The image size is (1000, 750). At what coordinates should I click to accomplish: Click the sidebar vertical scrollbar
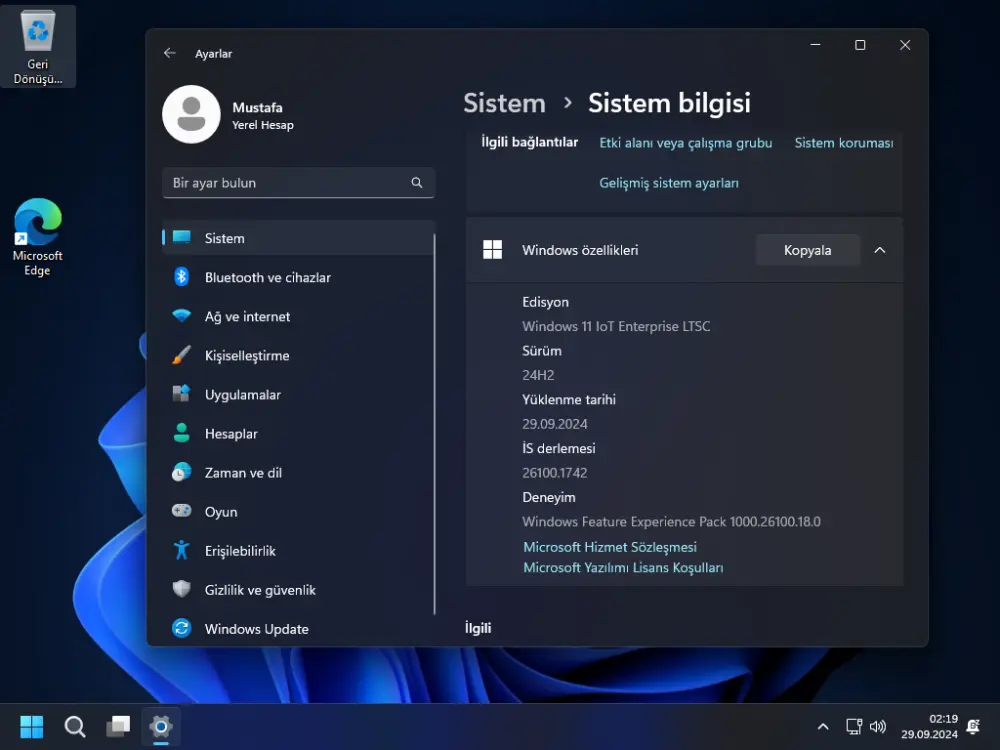point(434,423)
